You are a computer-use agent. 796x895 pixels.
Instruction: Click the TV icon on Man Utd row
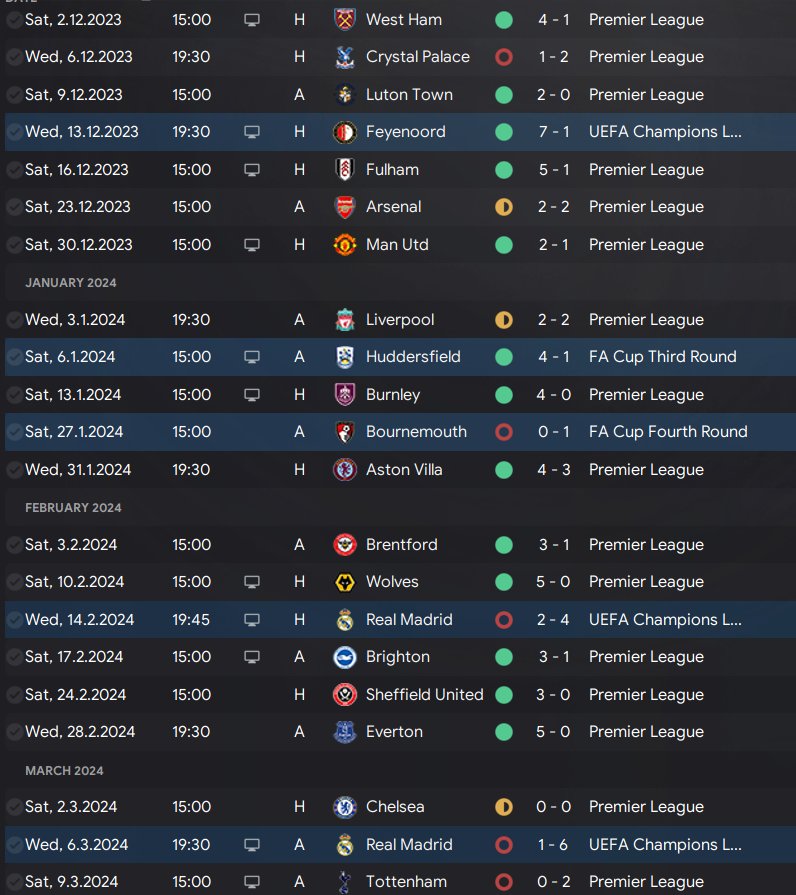point(252,245)
